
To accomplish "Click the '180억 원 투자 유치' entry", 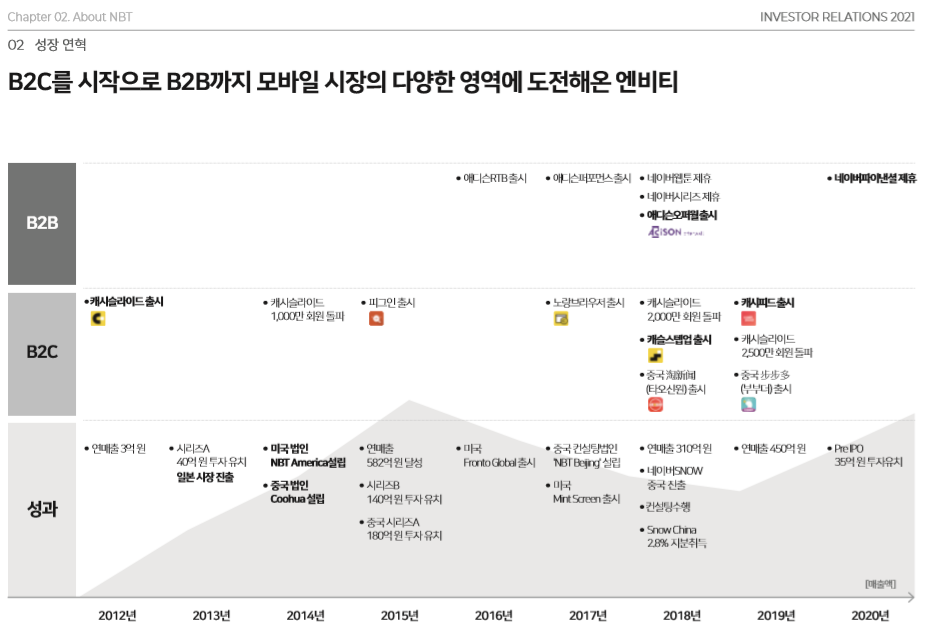I will click(x=404, y=536).
